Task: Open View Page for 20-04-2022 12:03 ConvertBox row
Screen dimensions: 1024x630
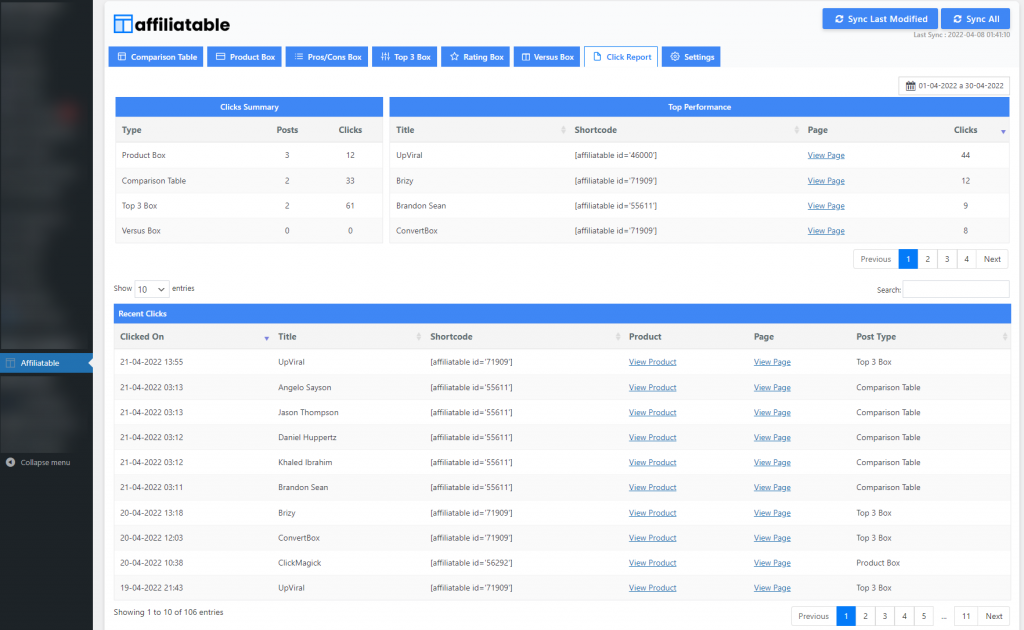Action: coord(772,538)
